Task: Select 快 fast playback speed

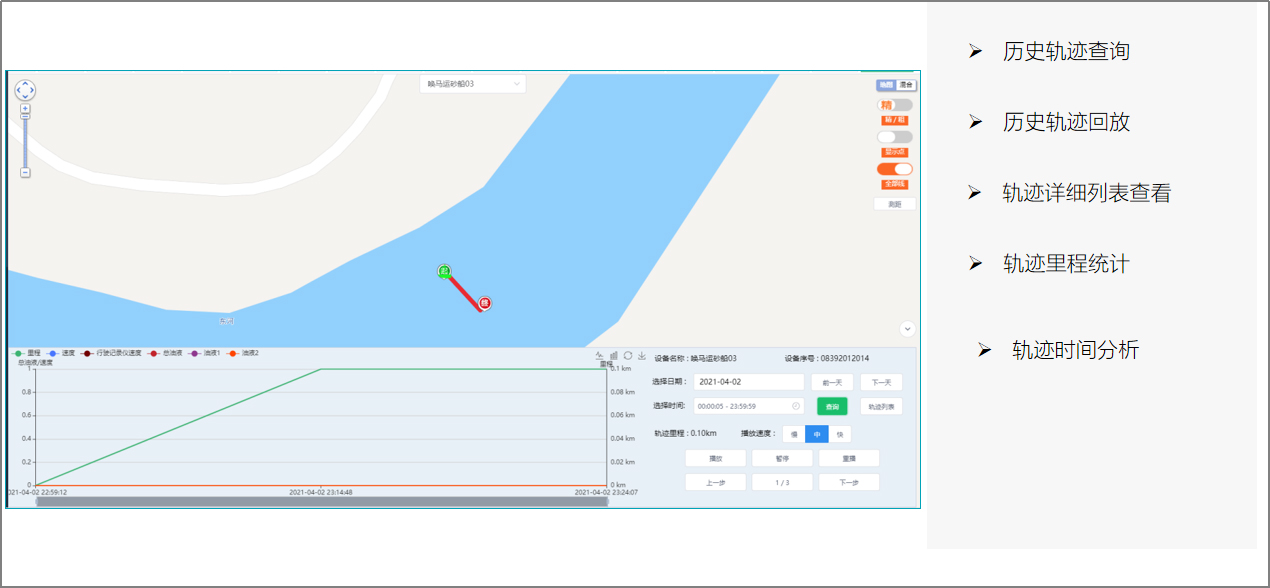Action: (x=840, y=434)
